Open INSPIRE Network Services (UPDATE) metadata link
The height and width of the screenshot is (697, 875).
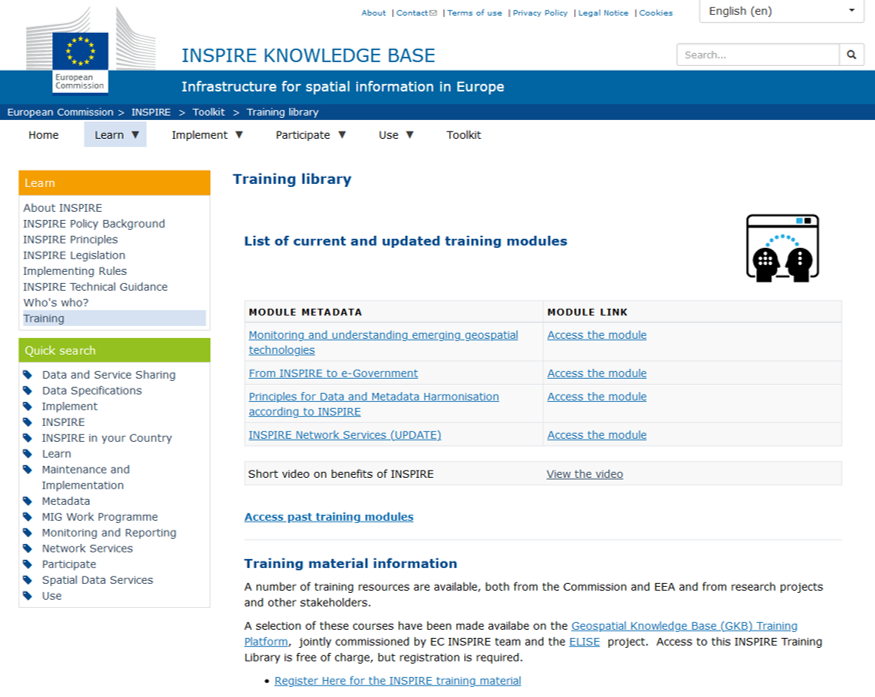[x=345, y=434]
